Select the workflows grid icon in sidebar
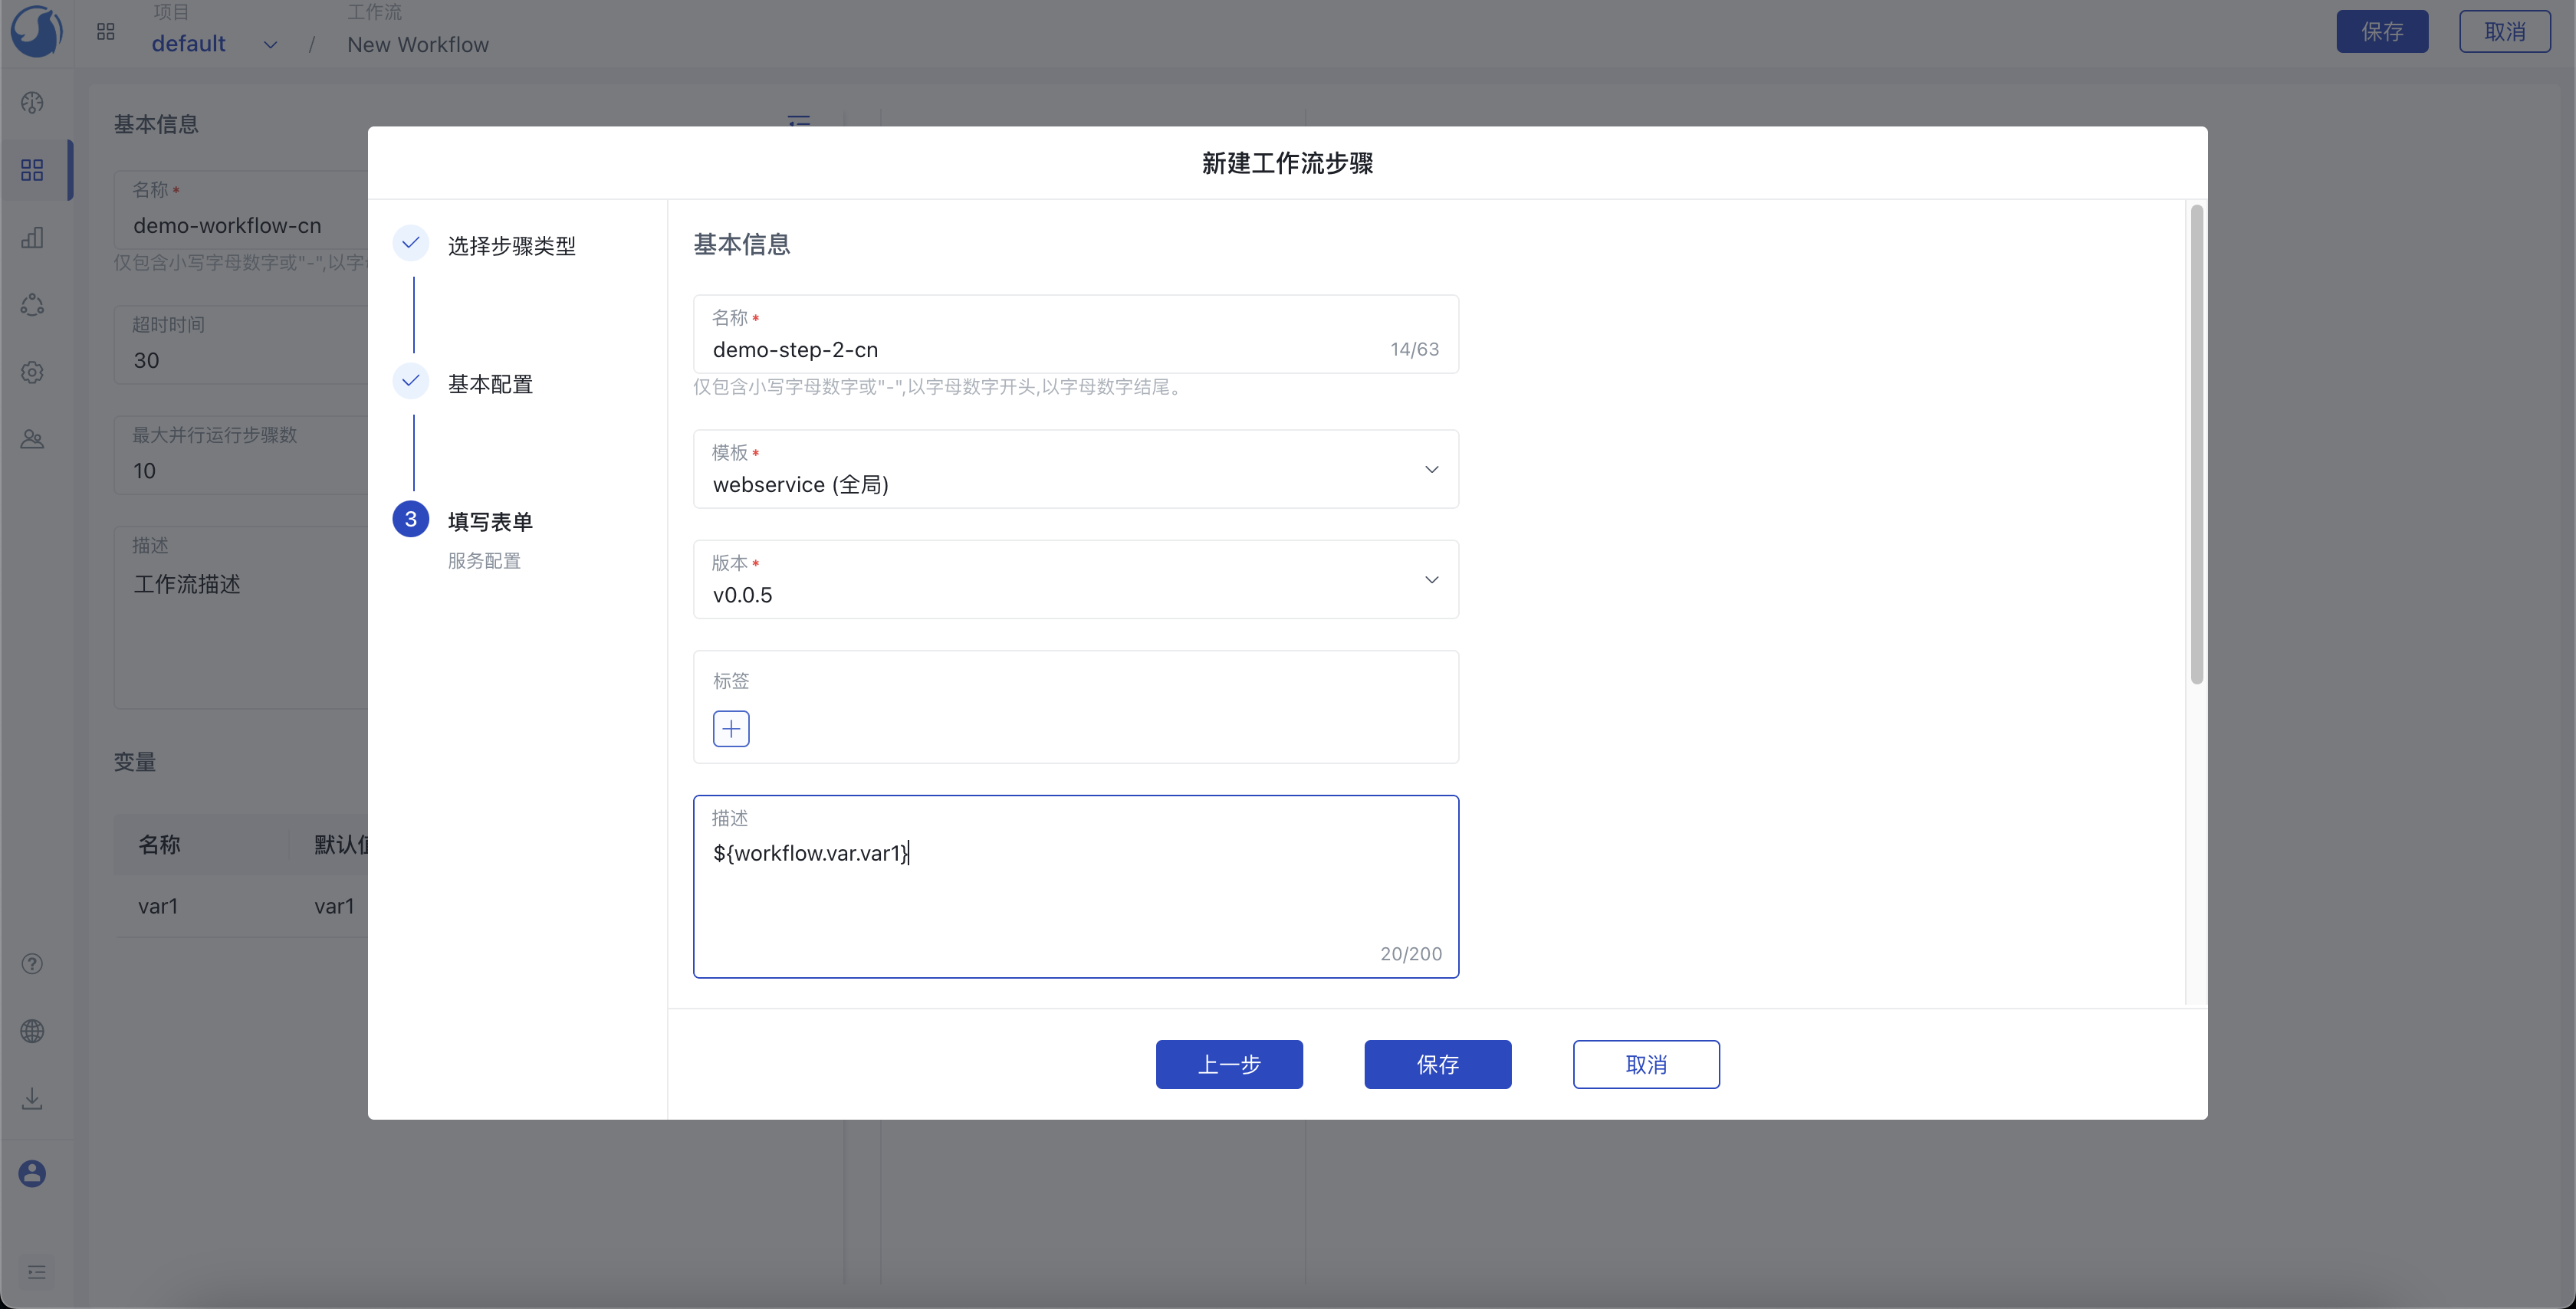The width and height of the screenshot is (2576, 1309). [32, 170]
